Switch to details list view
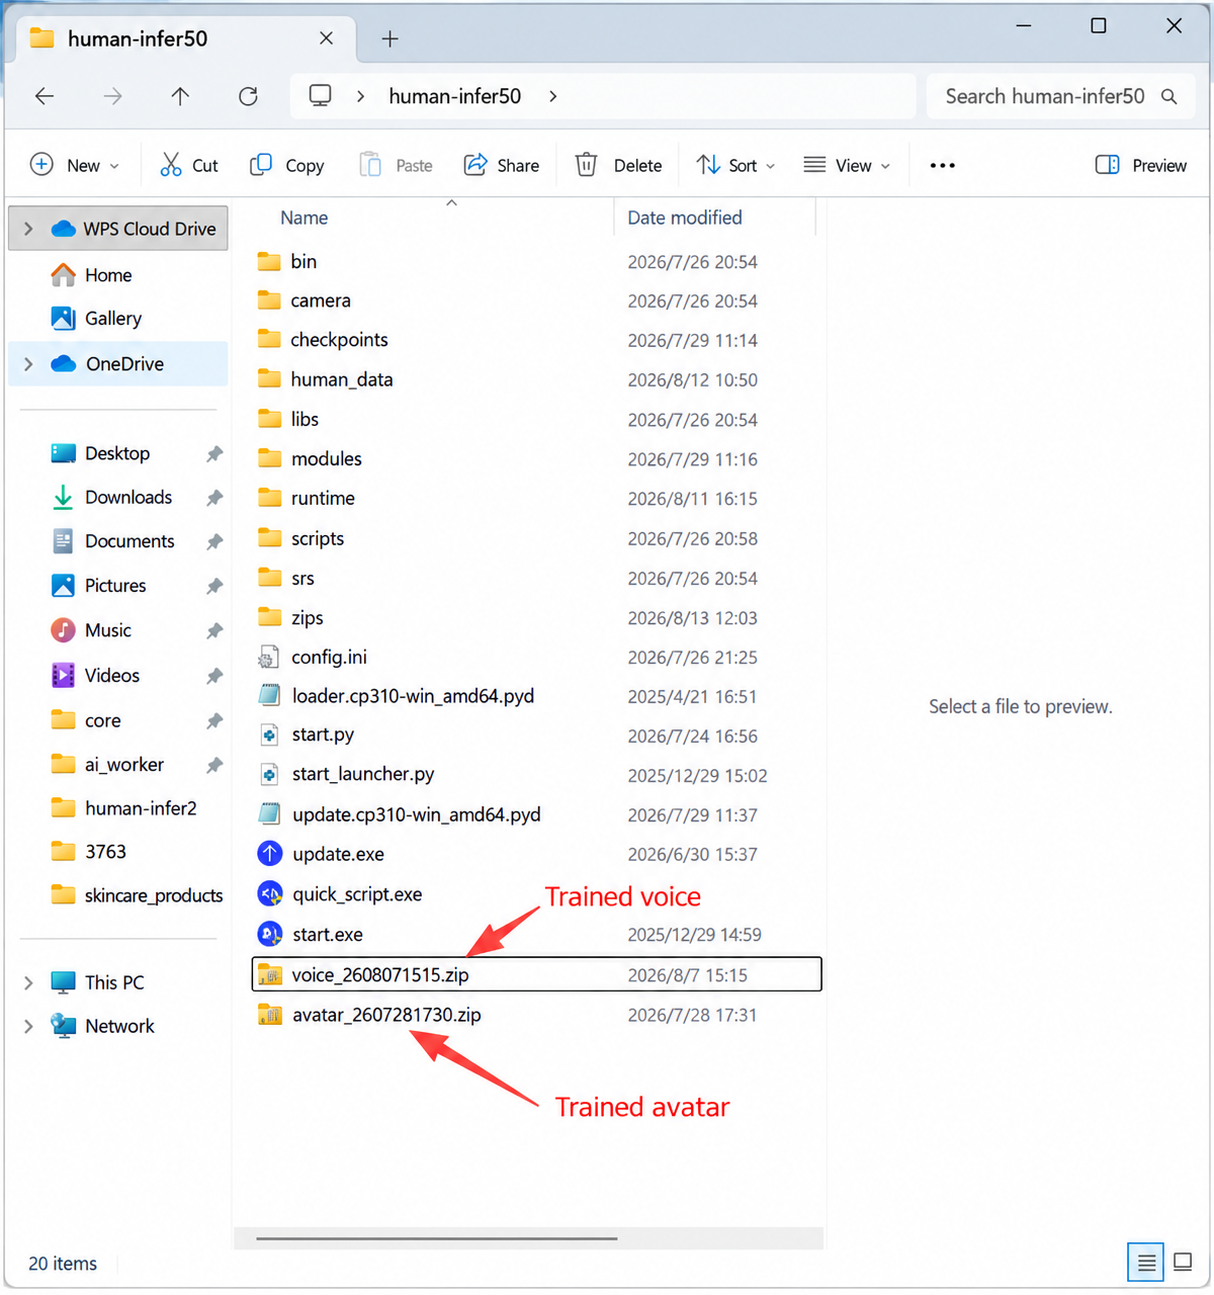Viewport: 1214px width, 1295px height. pyautogui.click(x=1146, y=1262)
